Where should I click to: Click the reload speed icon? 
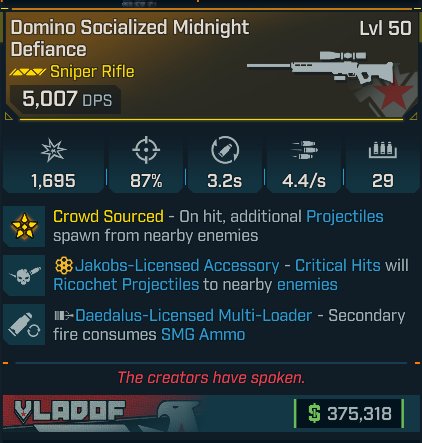tap(225, 150)
